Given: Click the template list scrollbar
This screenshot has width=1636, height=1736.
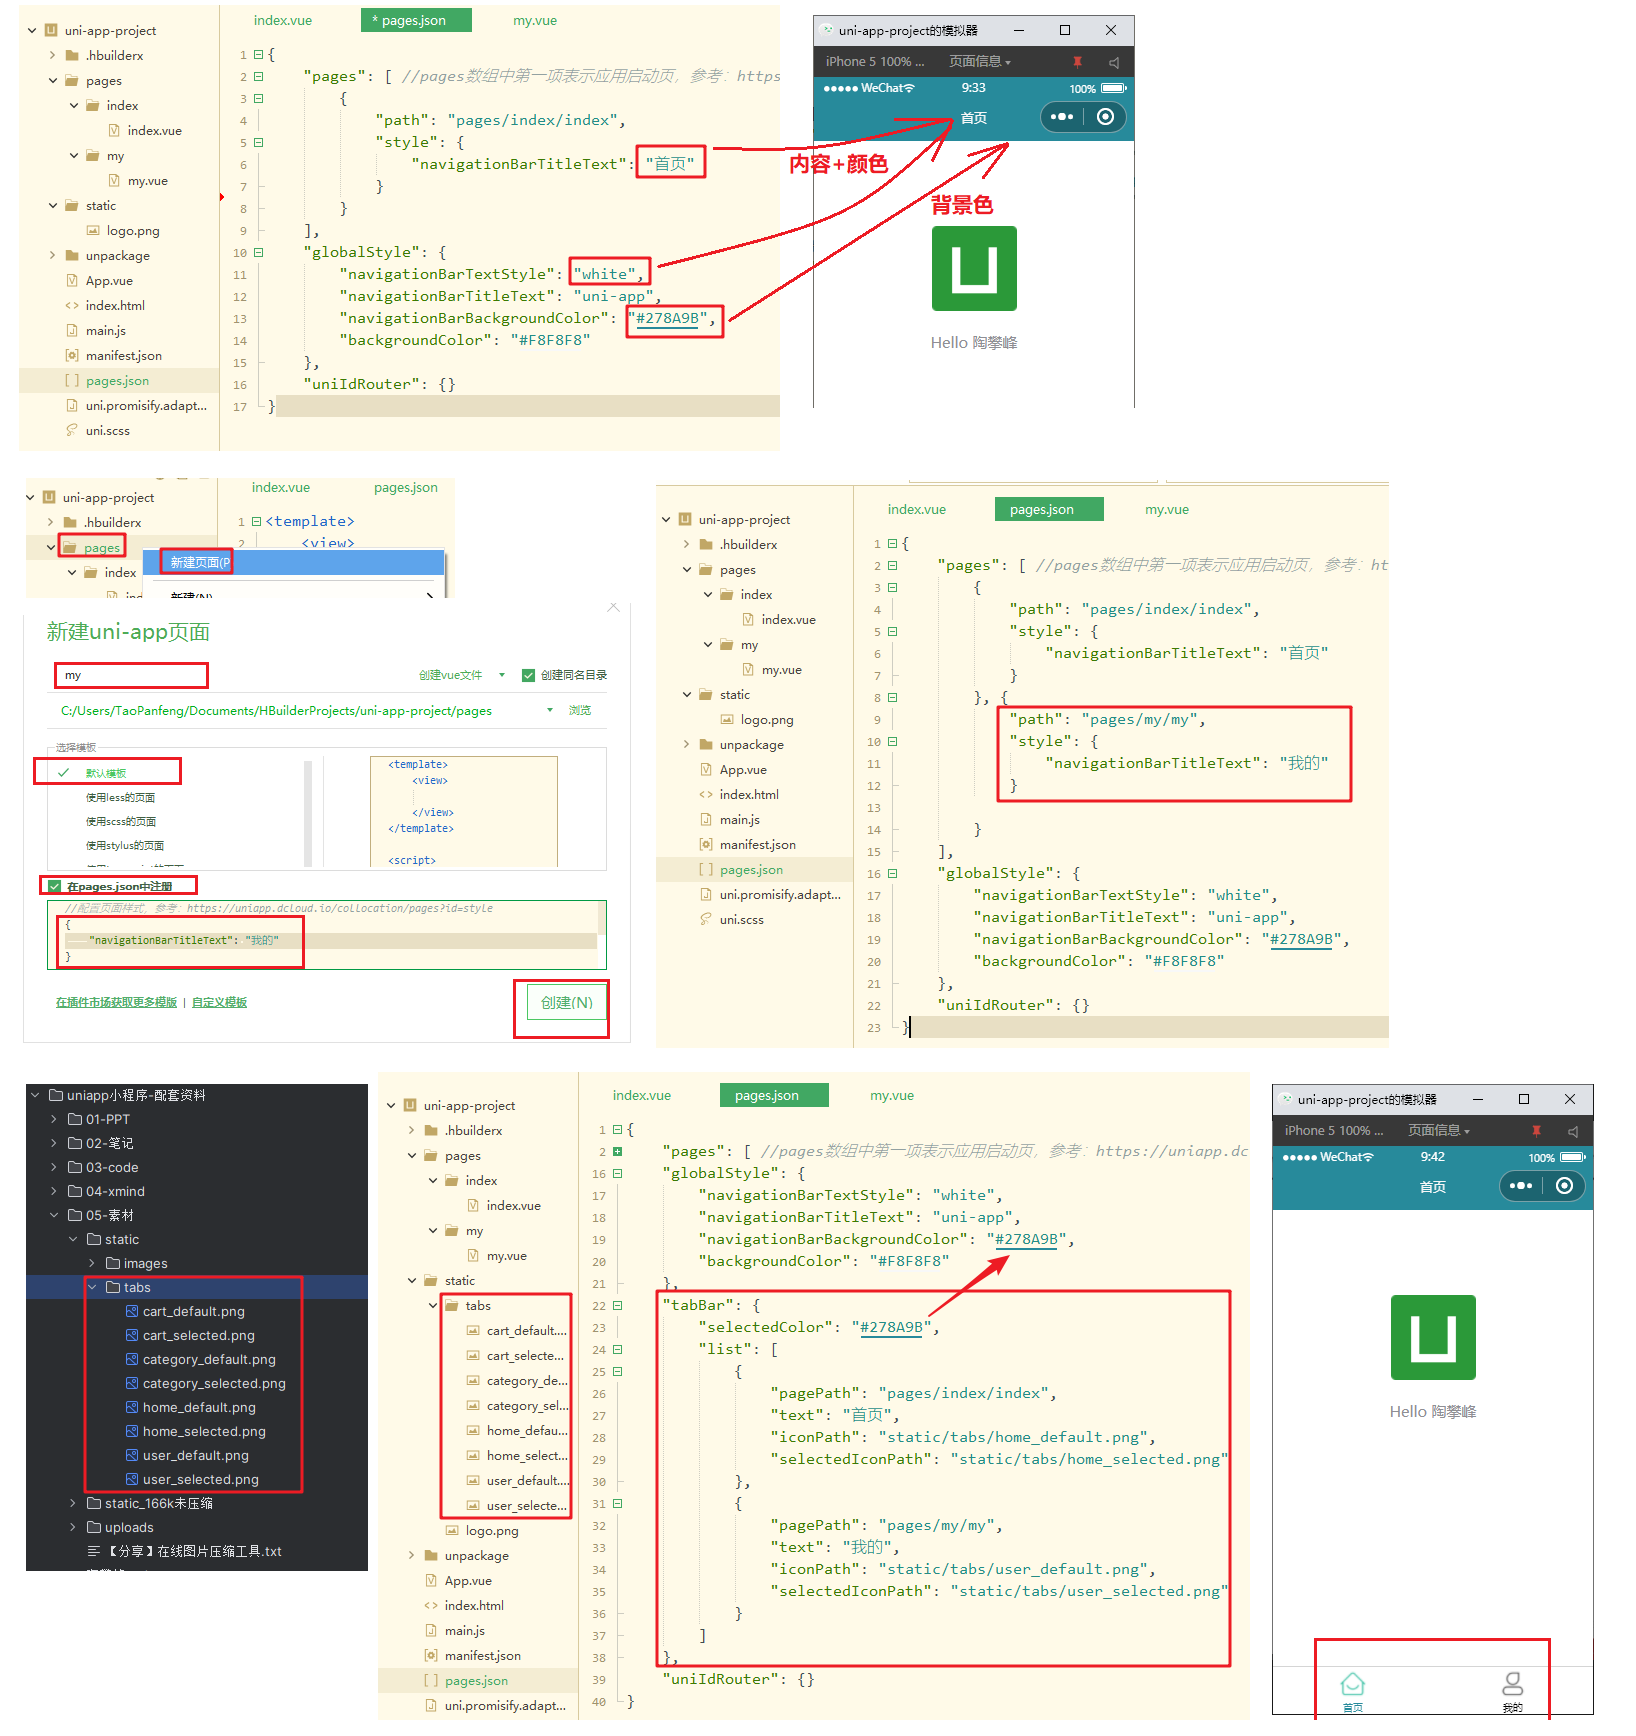Looking at the screenshot, I should pos(308,813).
